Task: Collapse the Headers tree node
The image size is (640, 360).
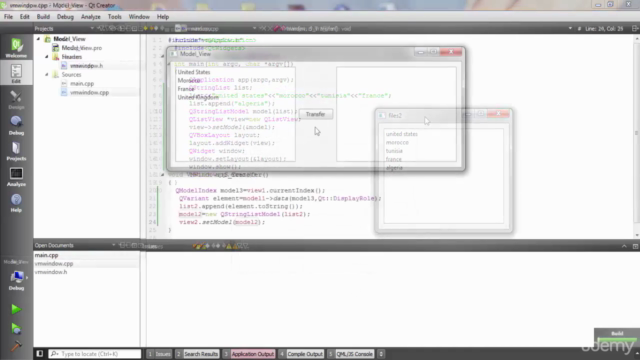Action: coord(47,57)
